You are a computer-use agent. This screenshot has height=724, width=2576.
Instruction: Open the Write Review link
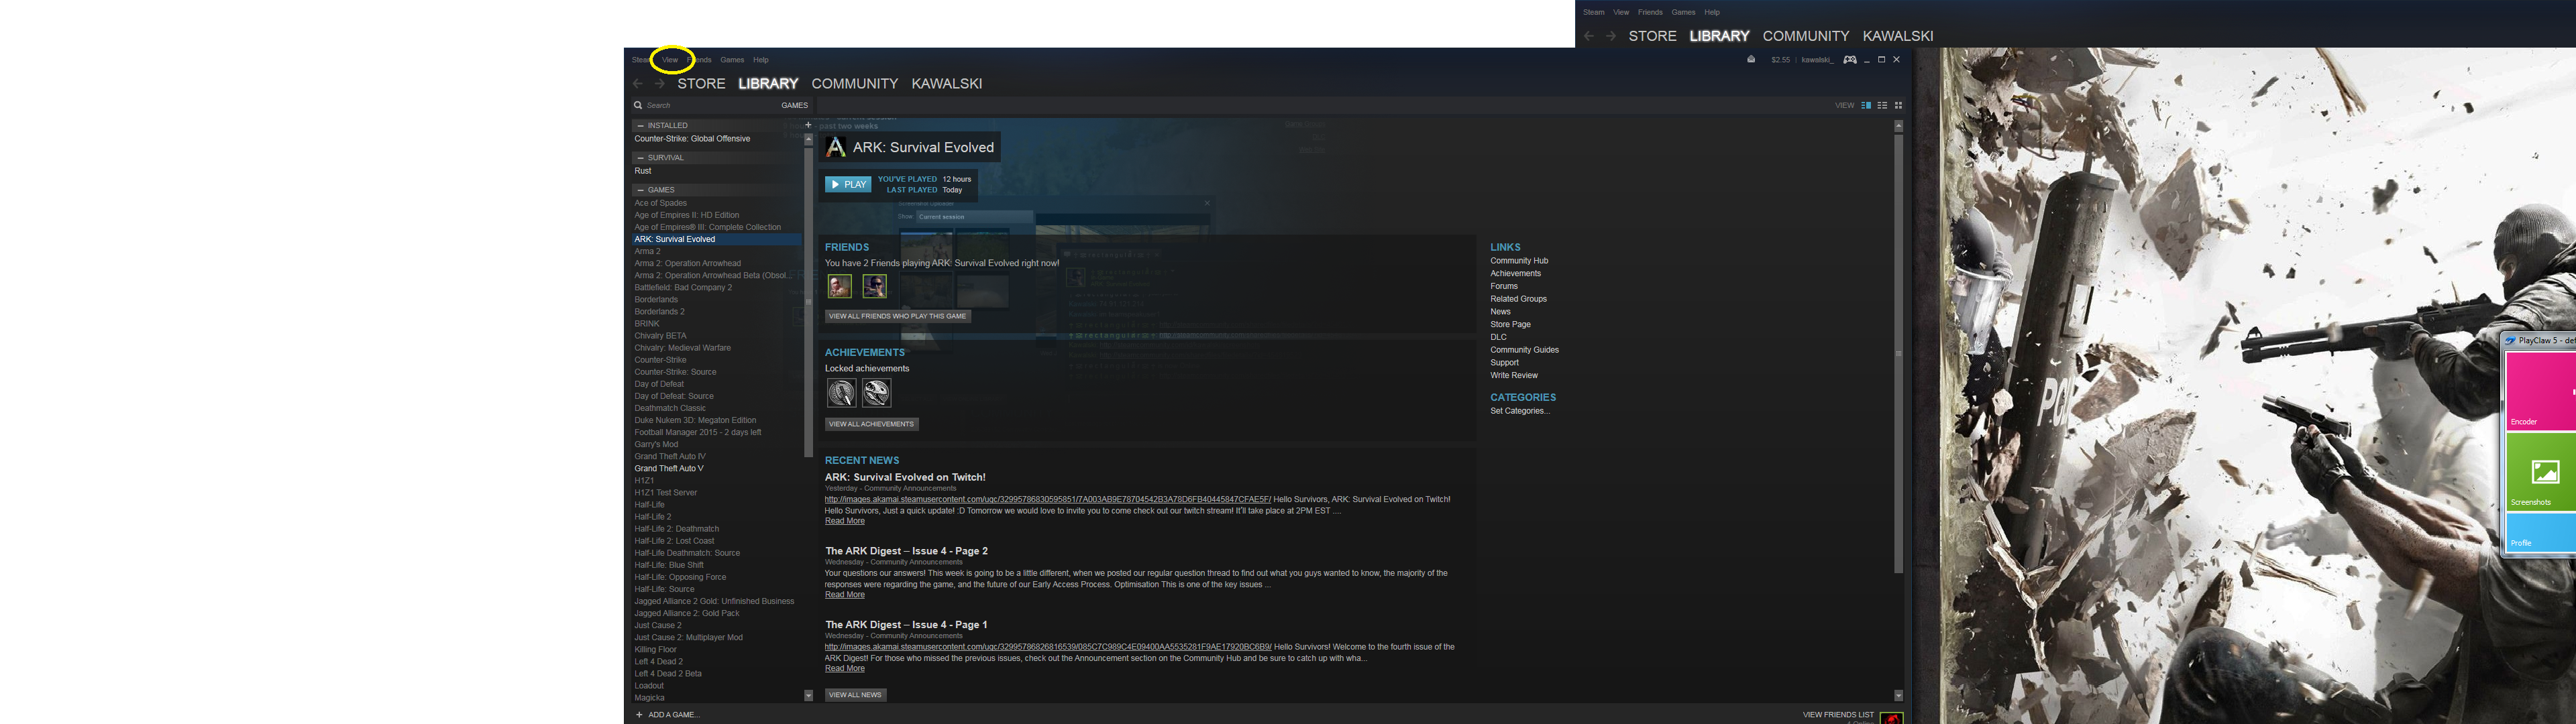pyautogui.click(x=1514, y=376)
